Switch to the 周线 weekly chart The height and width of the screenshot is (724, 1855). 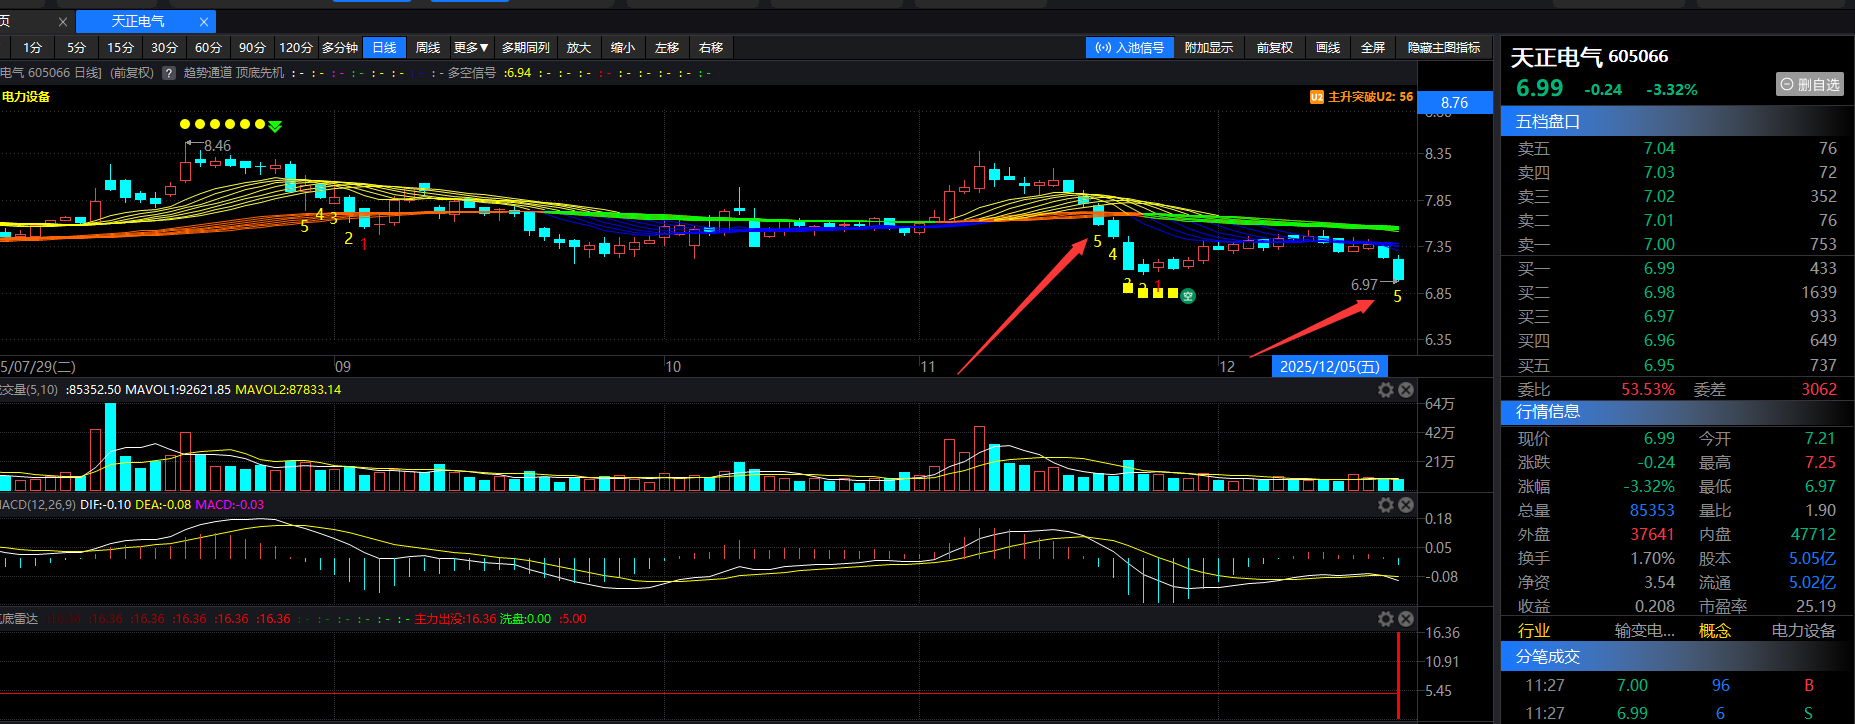[x=428, y=47]
